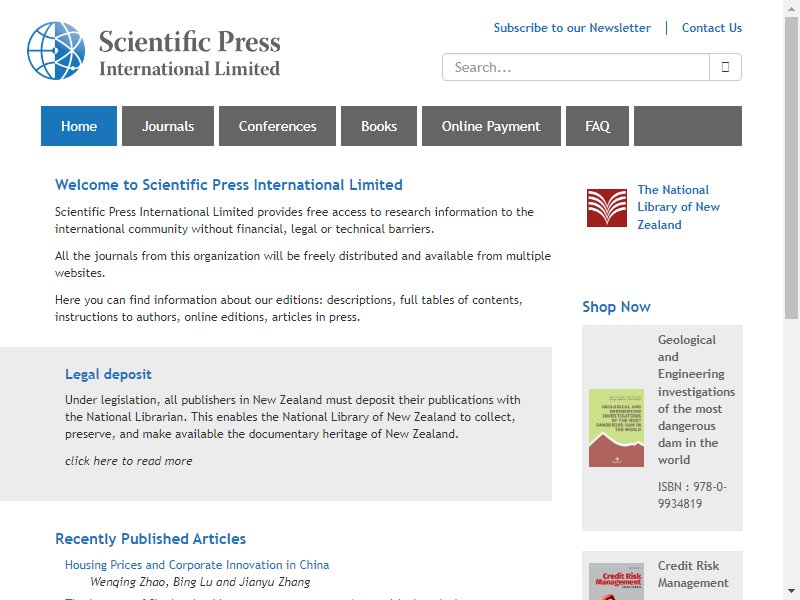The width and height of the screenshot is (800, 600).
Task: Click the Welcome to Scientific Press heading
Action: pyautogui.click(x=229, y=185)
